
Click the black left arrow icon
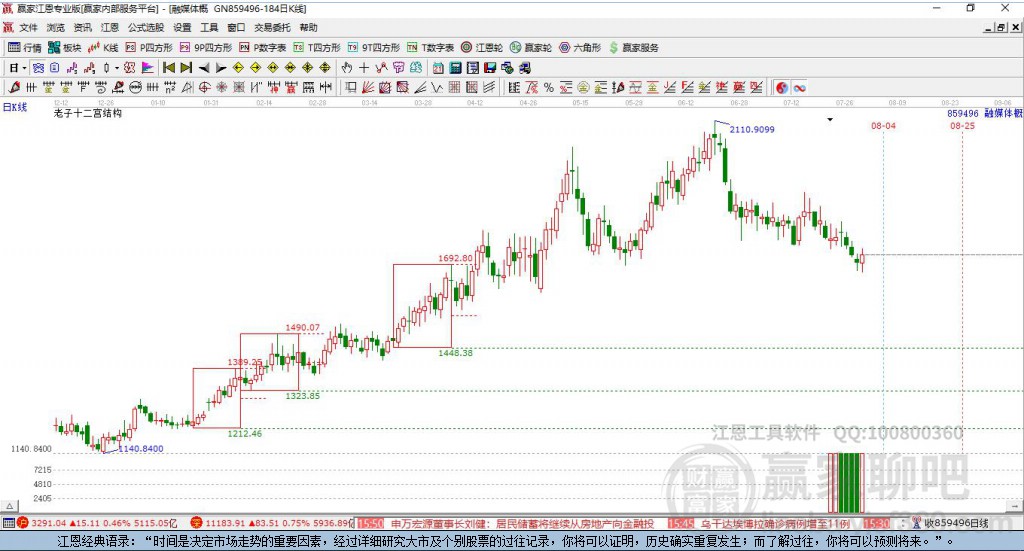pyautogui.click(x=204, y=68)
